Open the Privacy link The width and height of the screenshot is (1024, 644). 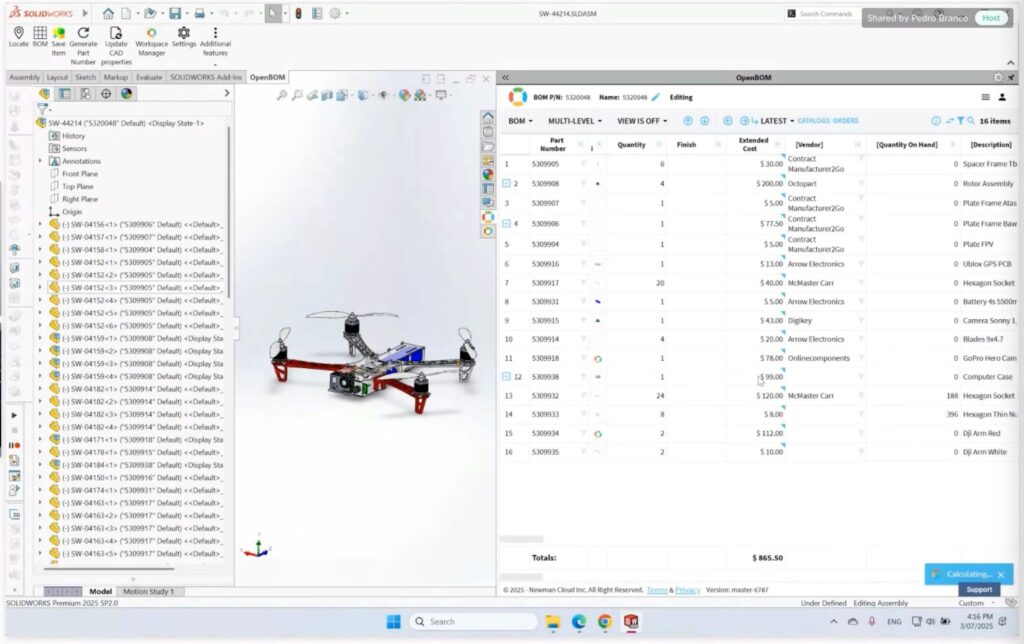688,590
